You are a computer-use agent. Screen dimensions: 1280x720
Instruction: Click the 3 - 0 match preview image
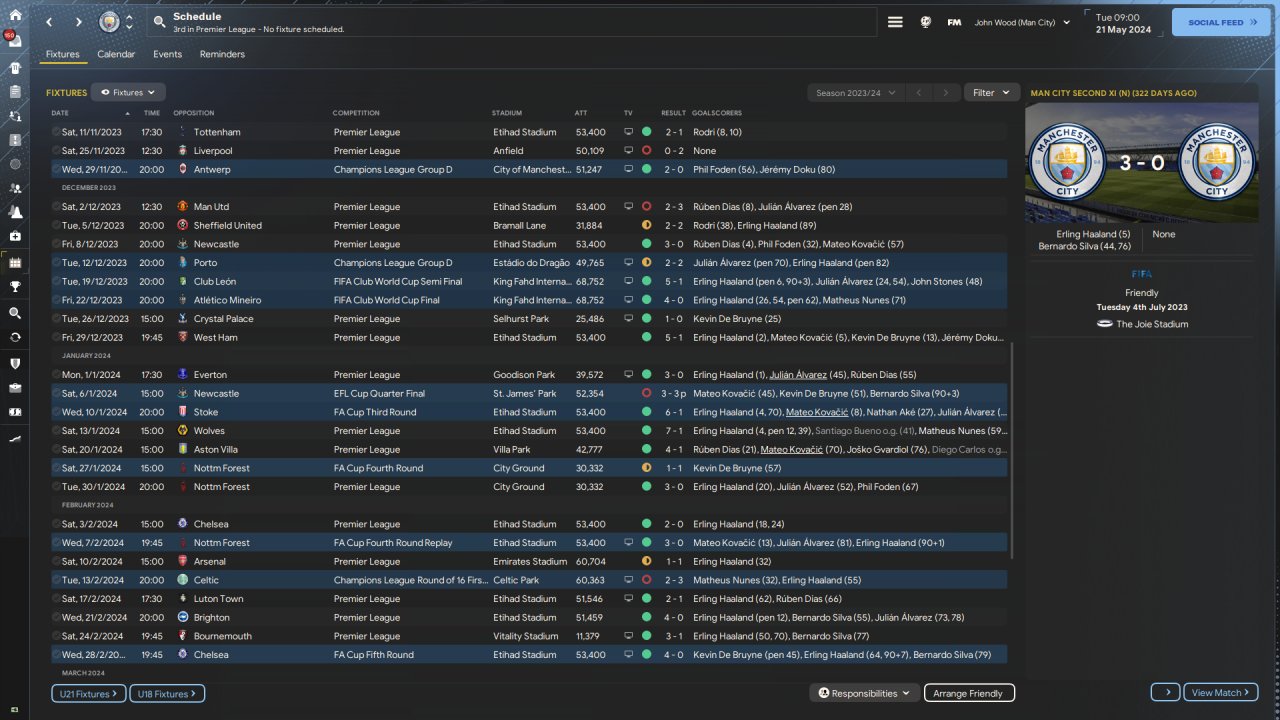pyautogui.click(x=1142, y=163)
